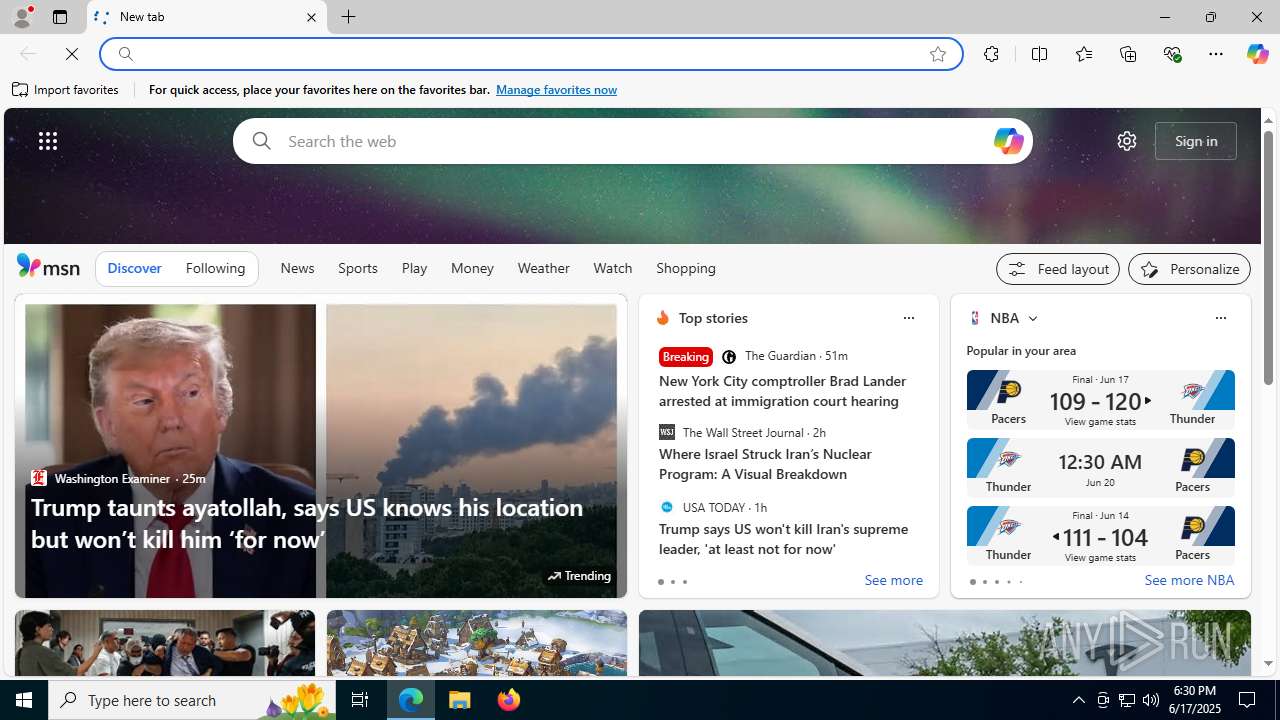
Task: Open Israel Struck Iran's Nuclear Program story
Action: [765, 464]
